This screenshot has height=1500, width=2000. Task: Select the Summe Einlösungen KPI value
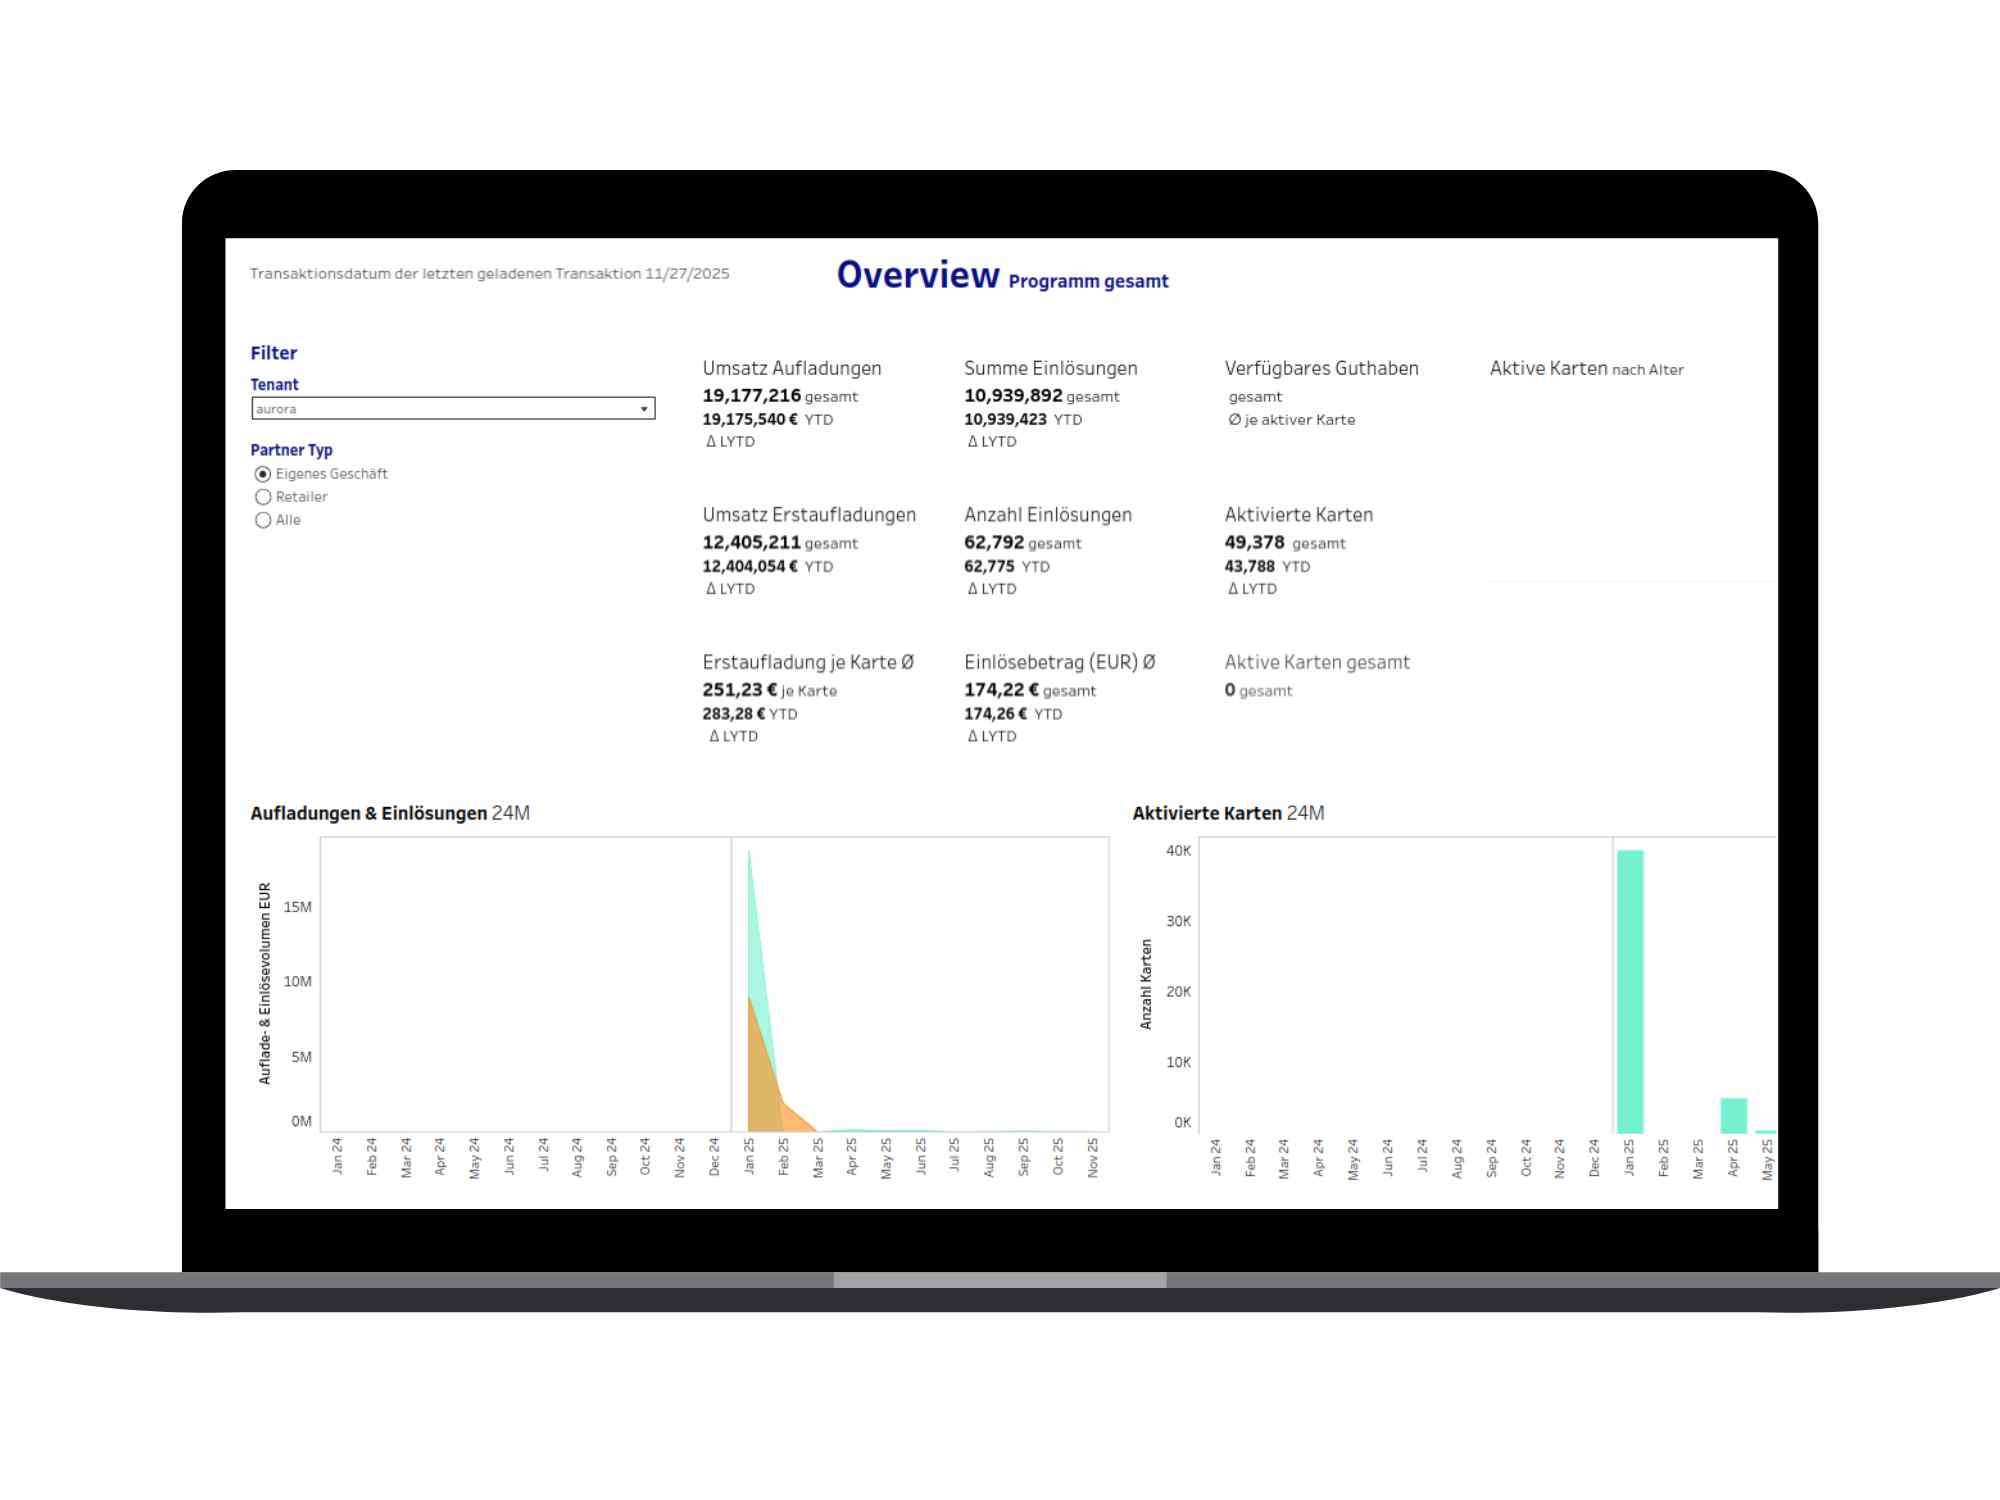(1013, 396)
